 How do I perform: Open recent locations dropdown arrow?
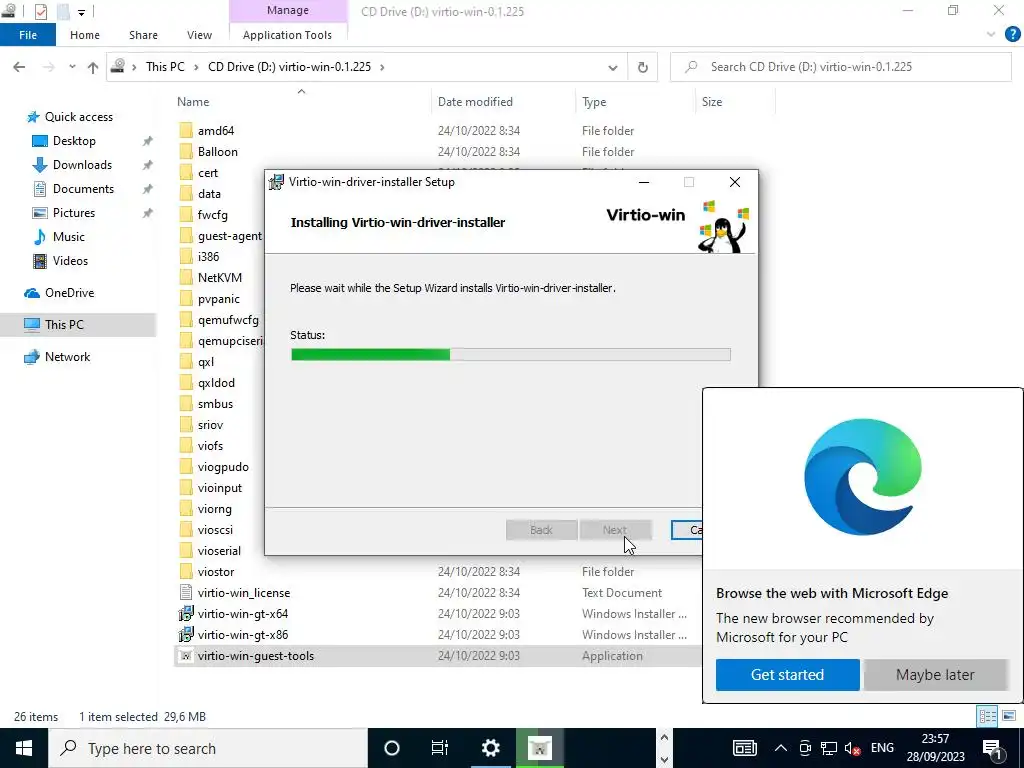(x=72, y=67)
